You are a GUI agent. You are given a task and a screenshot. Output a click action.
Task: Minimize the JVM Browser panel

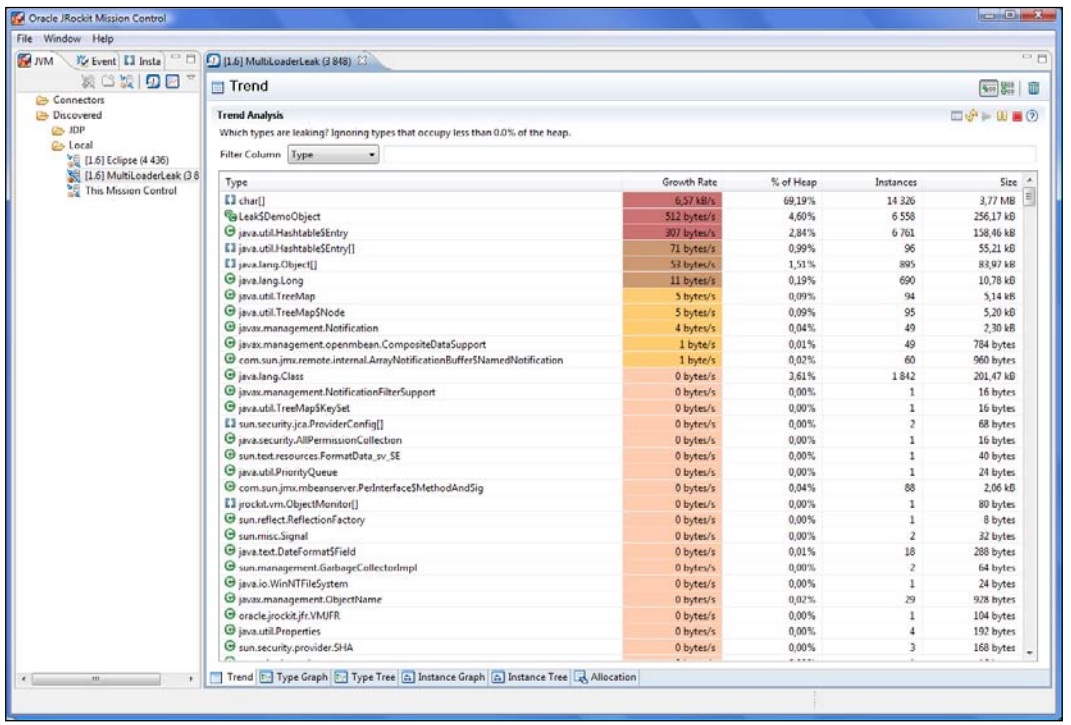point(176,58)
